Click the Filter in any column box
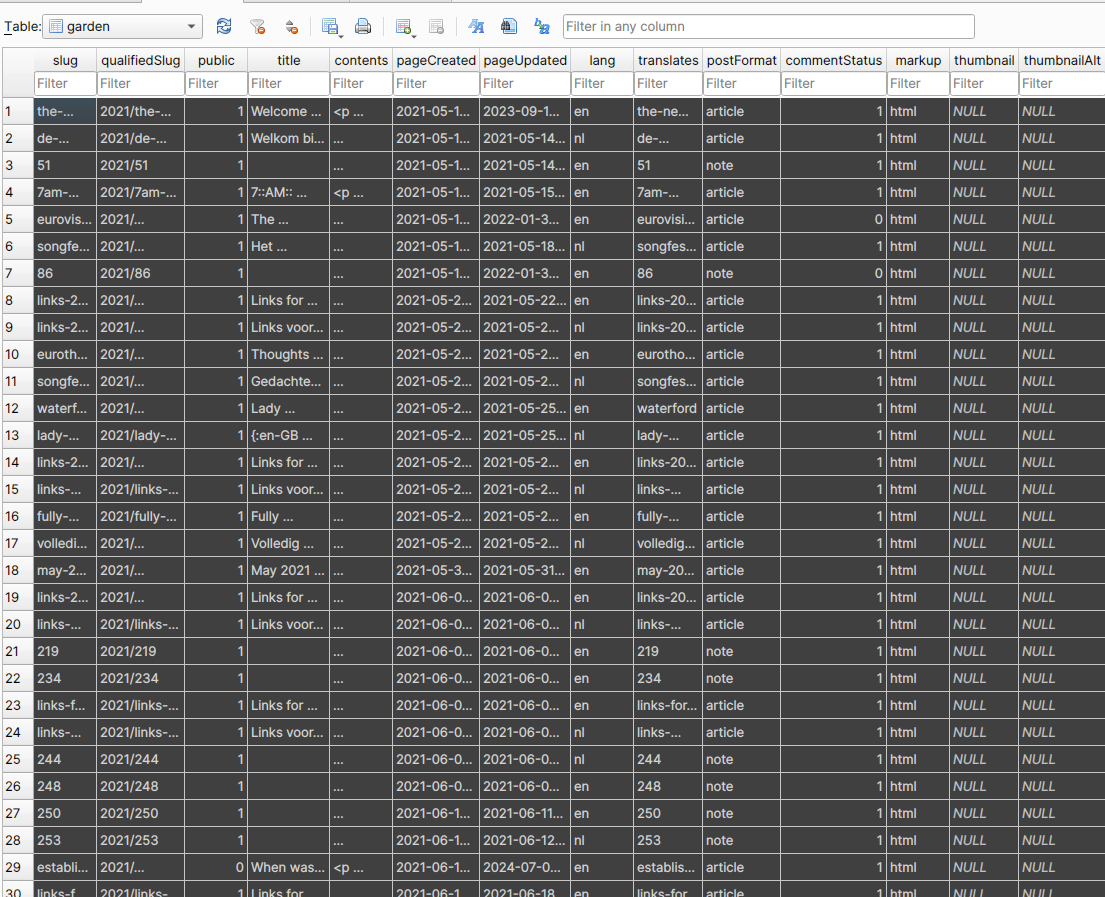The height and width of the screenshot is (897, 1105). pyautogui.click(x=768, y=26)
